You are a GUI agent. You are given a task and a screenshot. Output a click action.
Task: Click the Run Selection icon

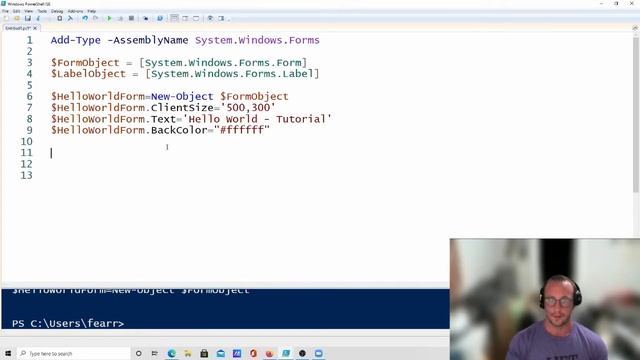click(x=120, y=18)
